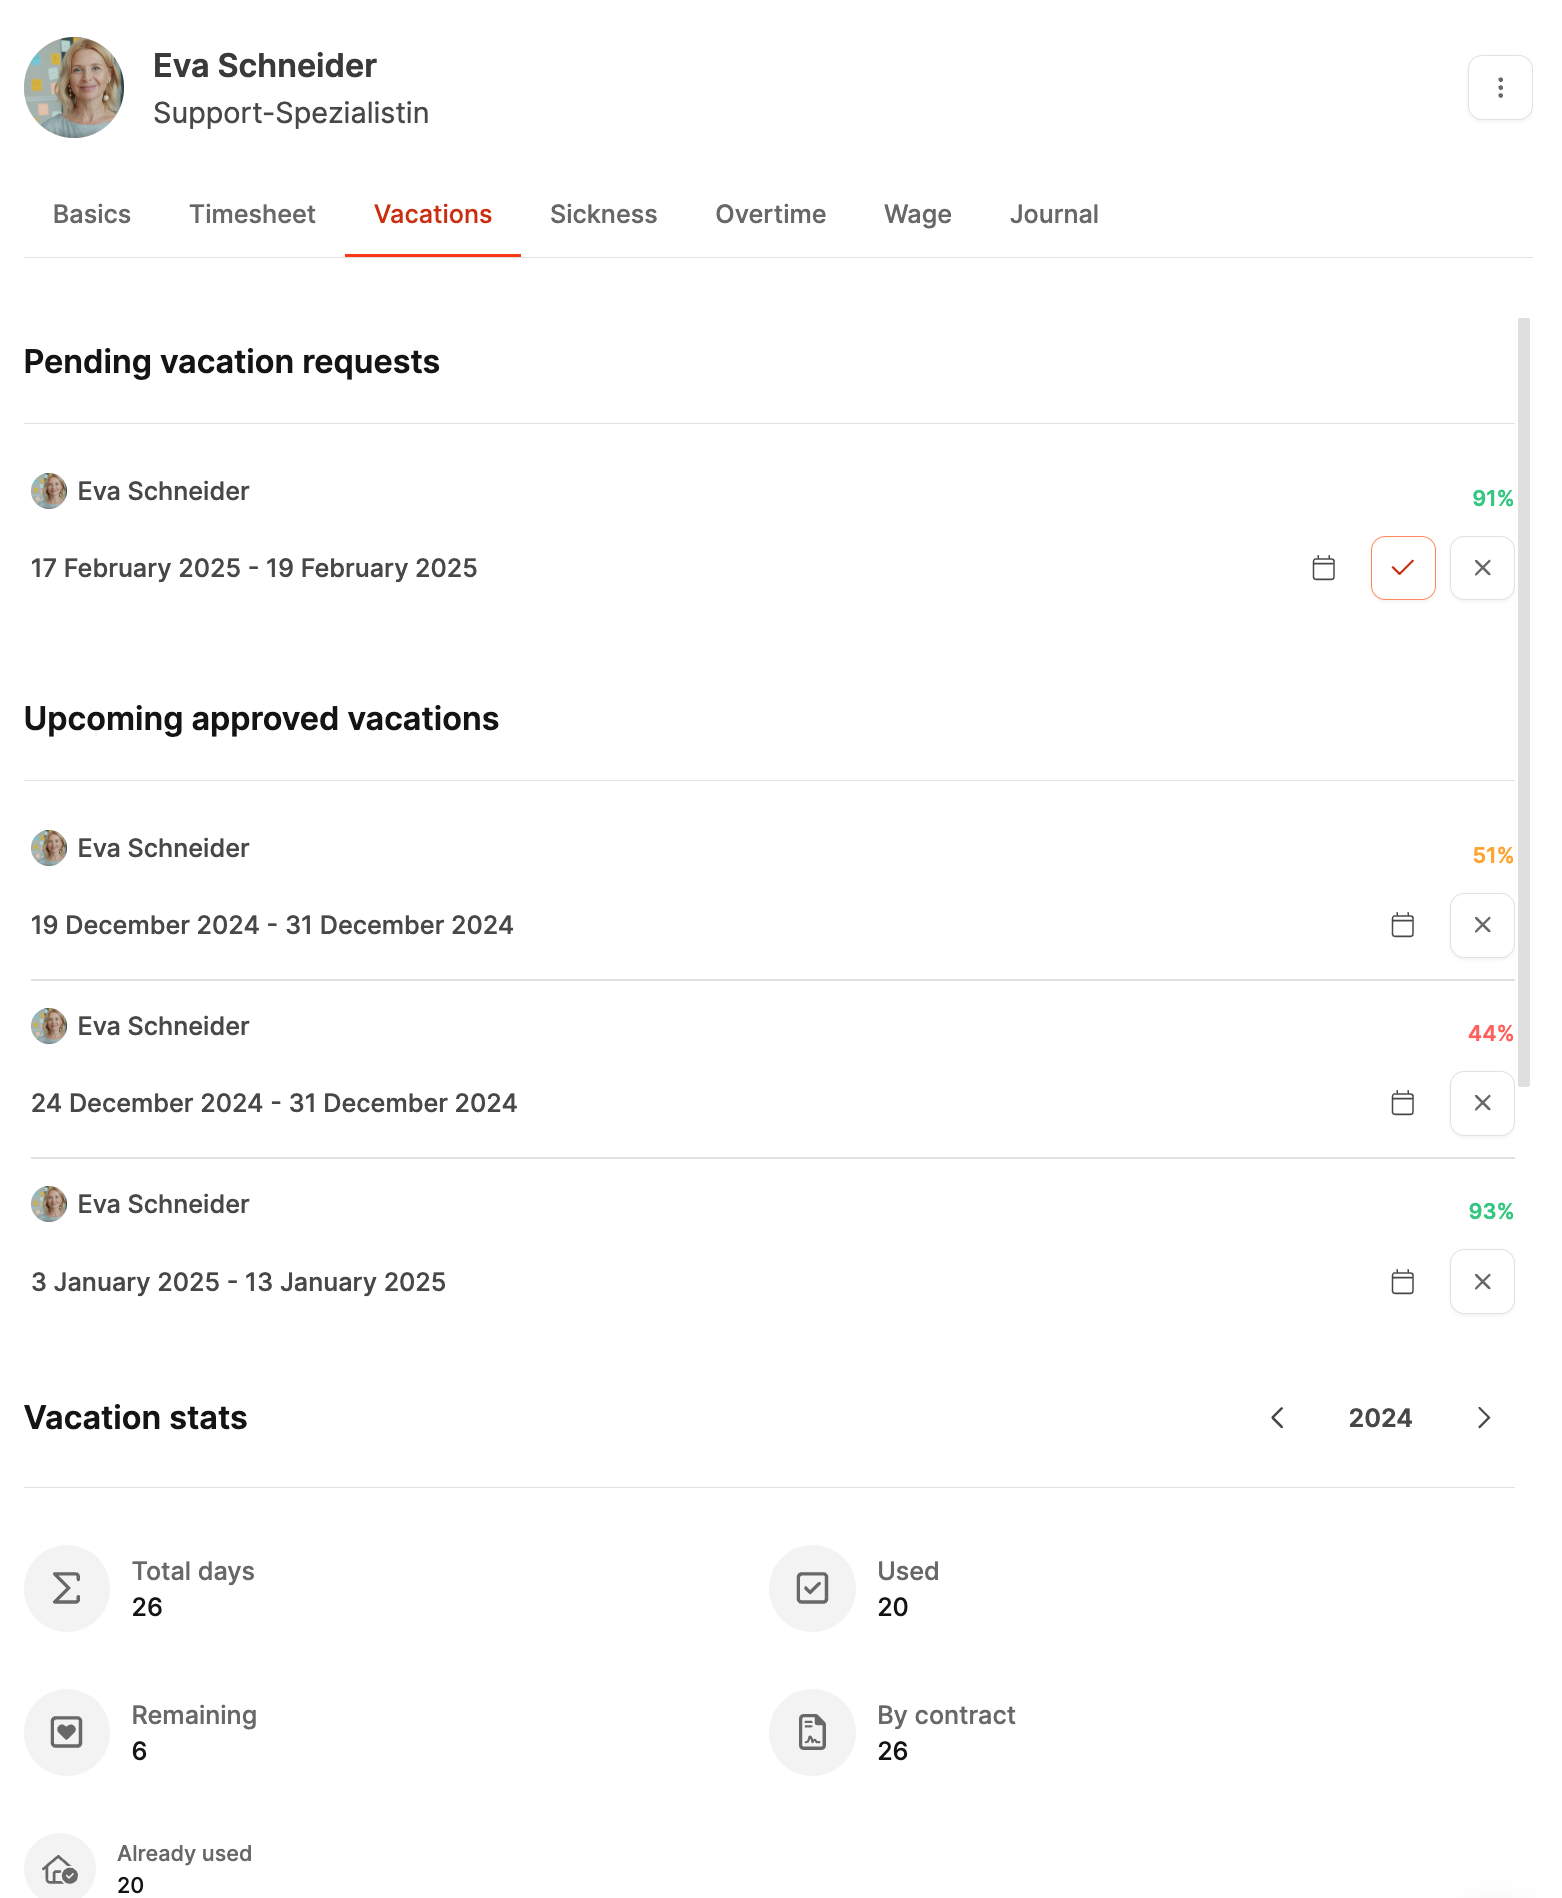Cancel the 24 December 2024 vacation
This screenshot has width=1562, height=1898.
coord(1481,1103)
